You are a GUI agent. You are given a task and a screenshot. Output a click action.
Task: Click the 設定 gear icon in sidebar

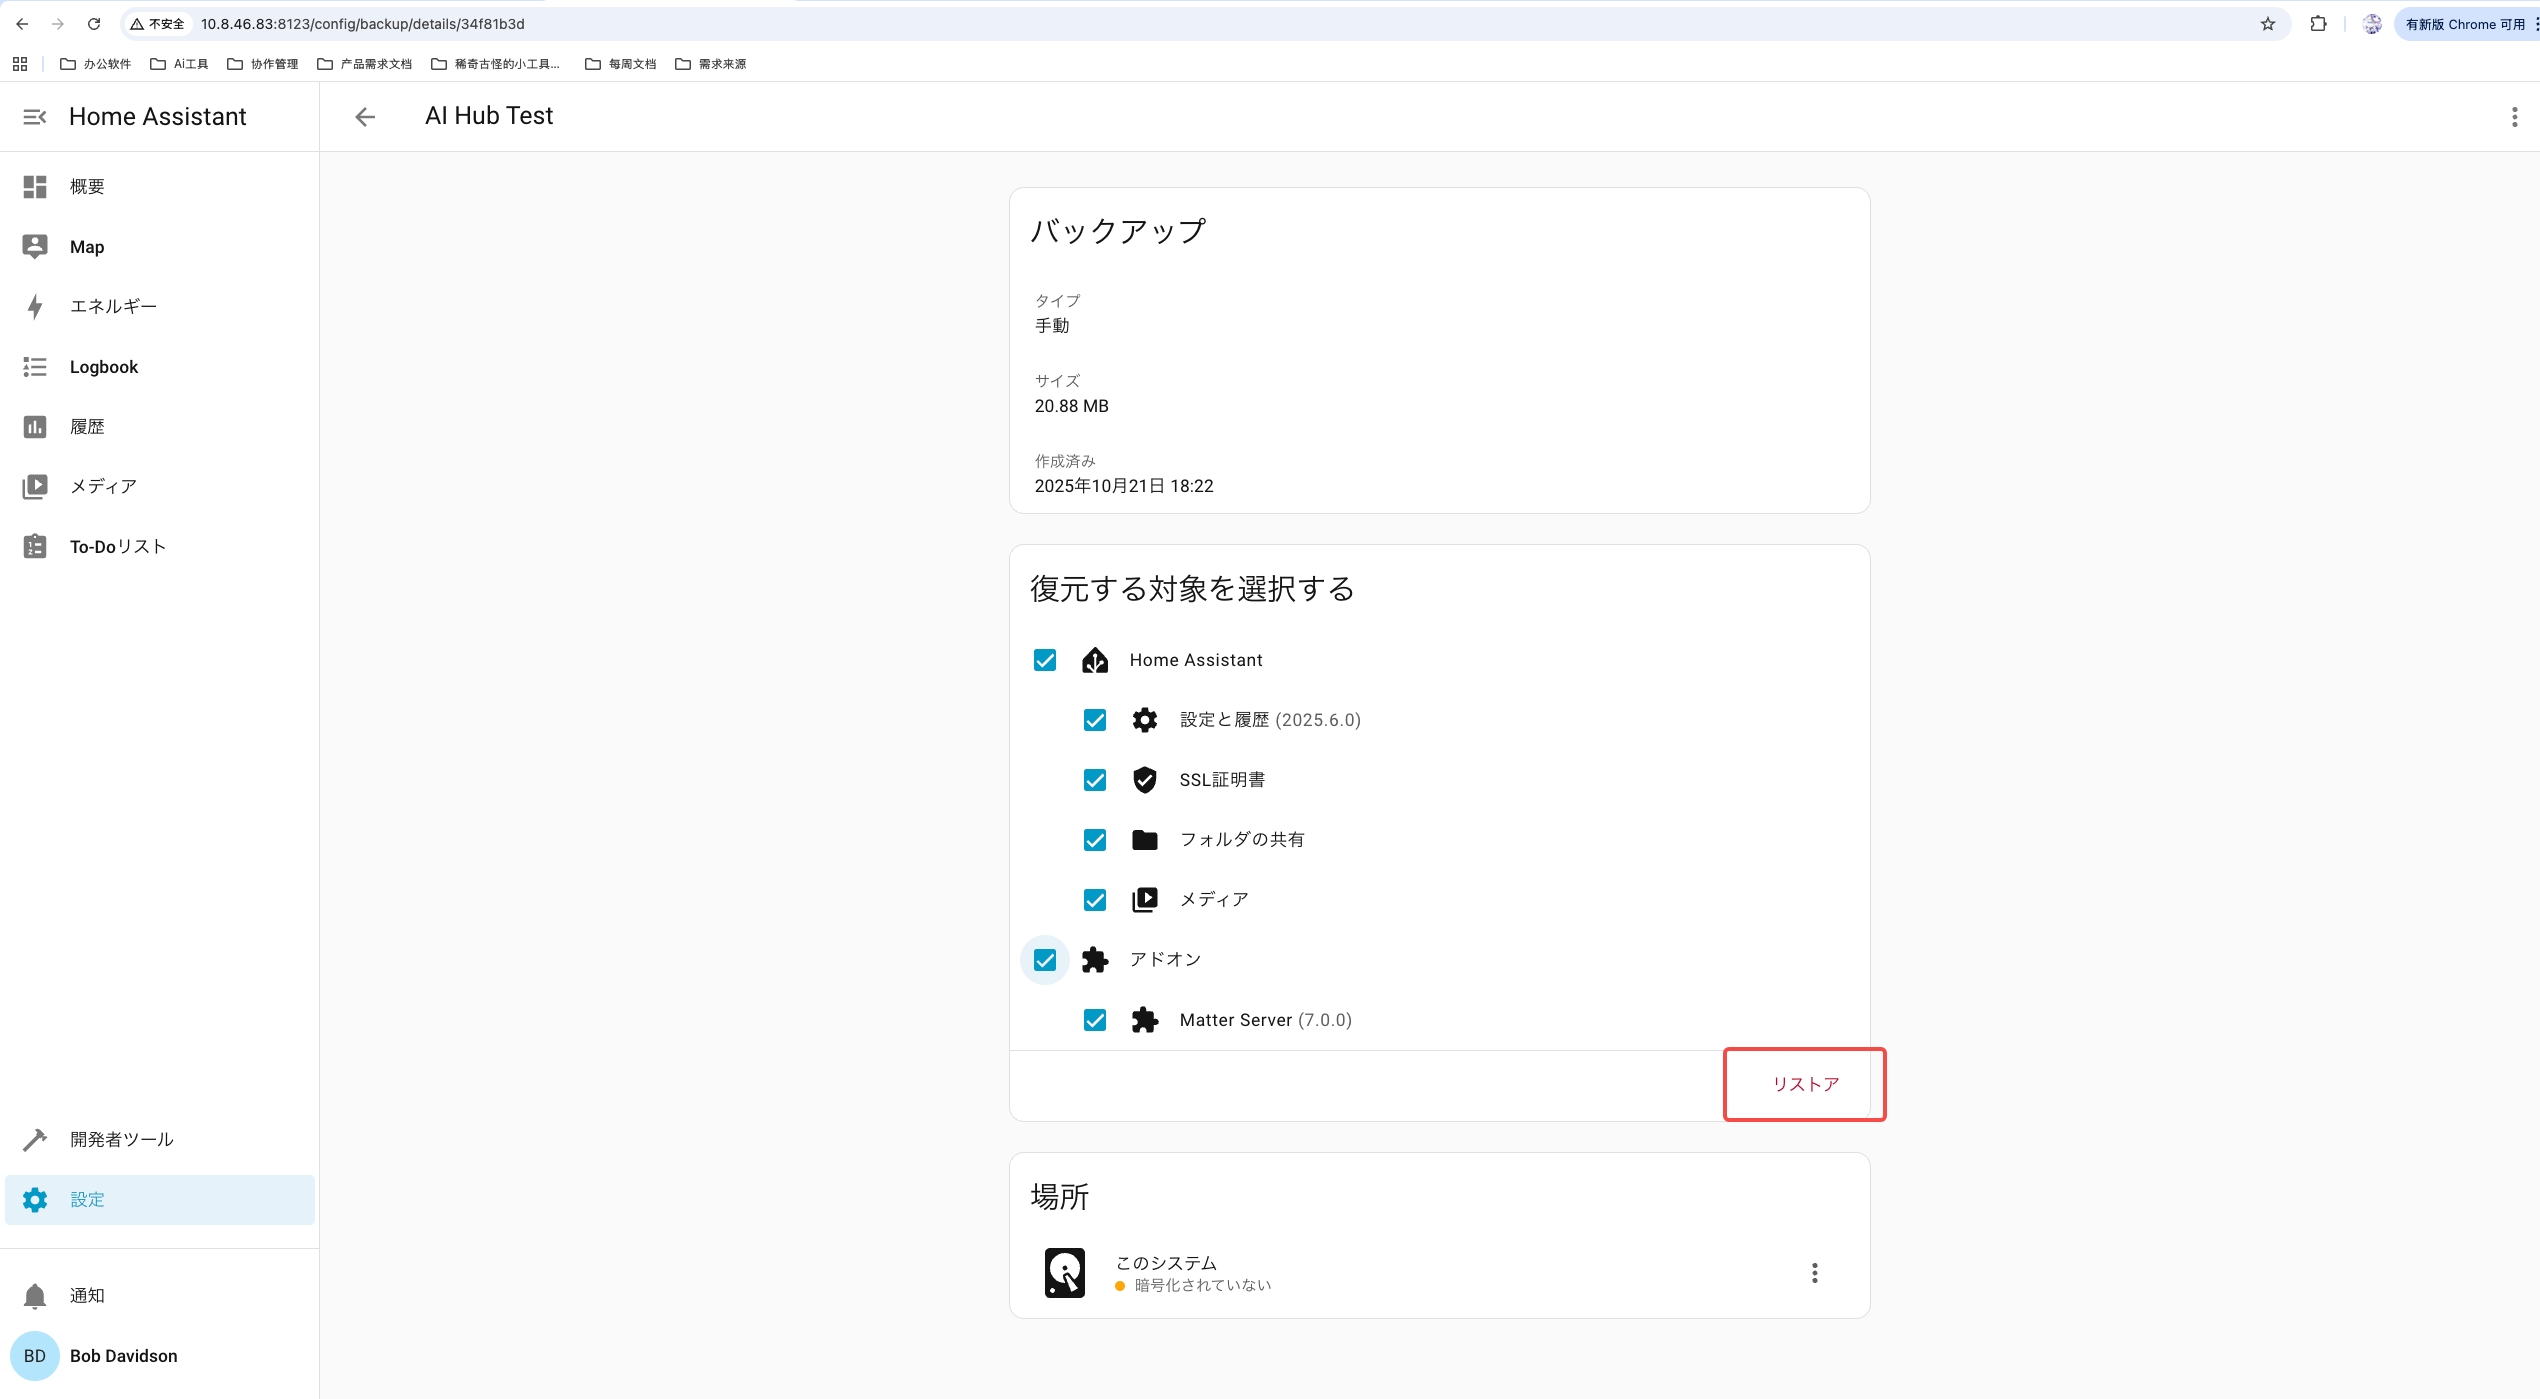[35, 1200]
